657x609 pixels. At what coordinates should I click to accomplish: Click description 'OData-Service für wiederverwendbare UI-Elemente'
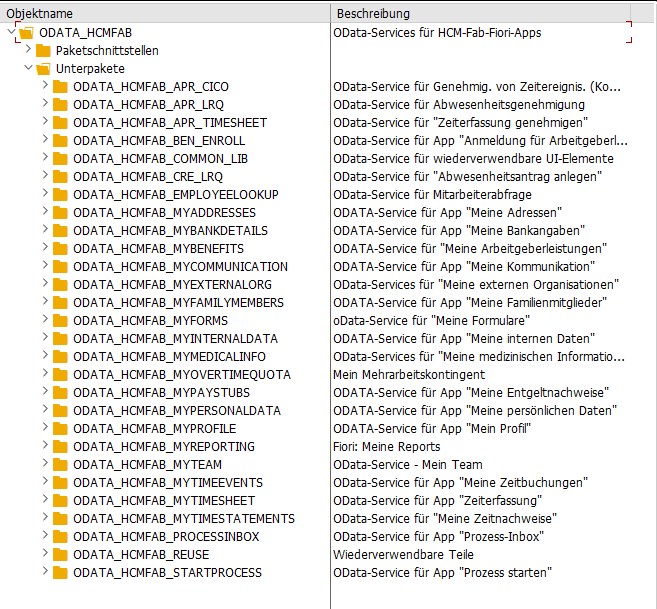[473, 159]
